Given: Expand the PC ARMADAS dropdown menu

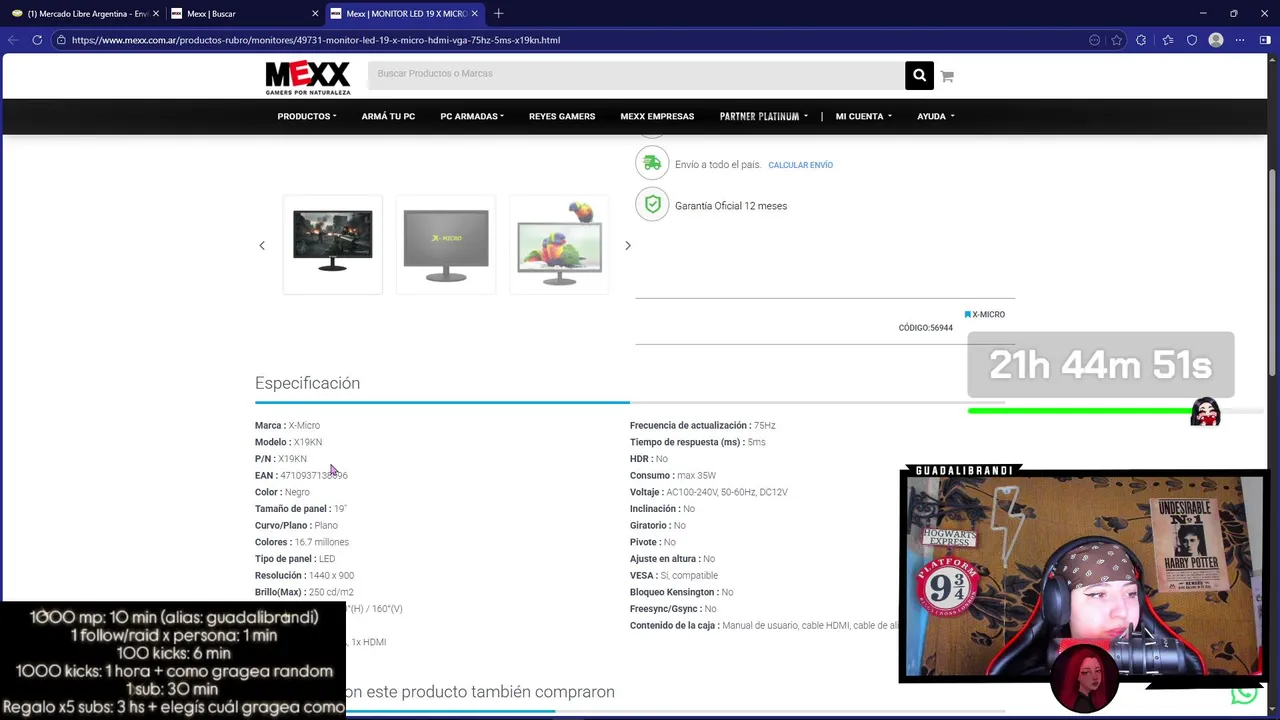Looking at the screenshot, I should 472,116.
